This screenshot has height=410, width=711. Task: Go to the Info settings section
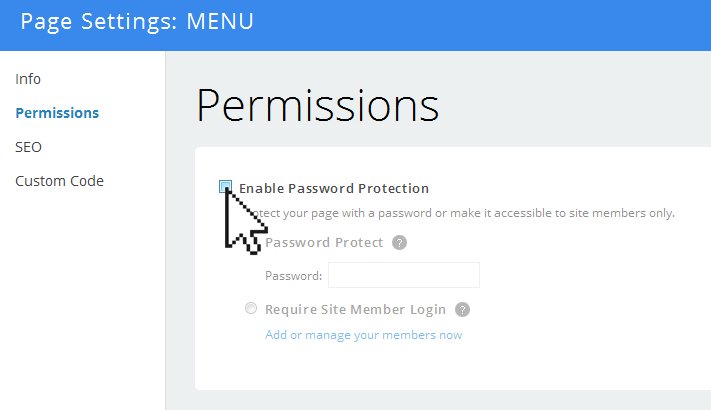(28, 79)
